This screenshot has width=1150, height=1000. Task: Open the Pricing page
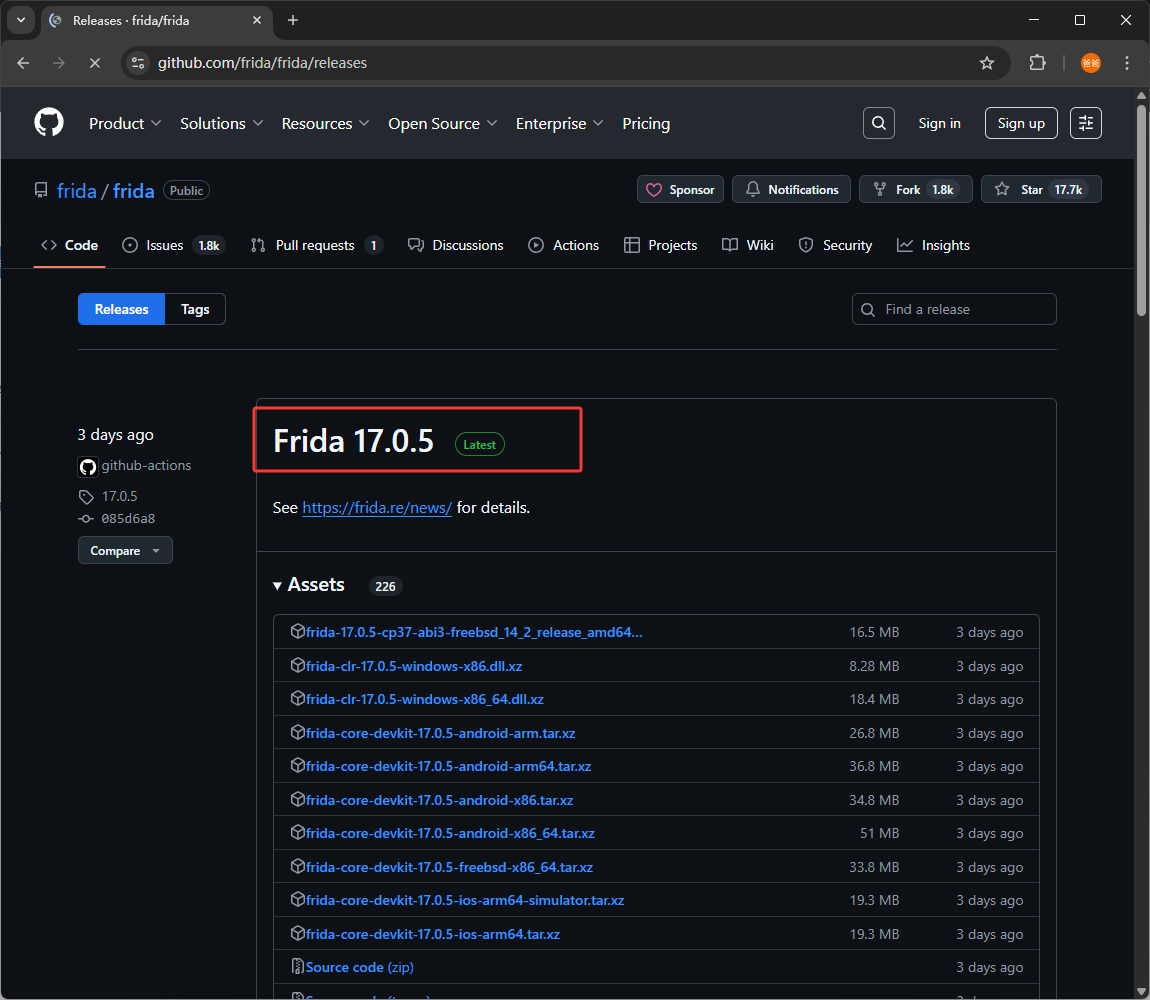coord(646,123)
